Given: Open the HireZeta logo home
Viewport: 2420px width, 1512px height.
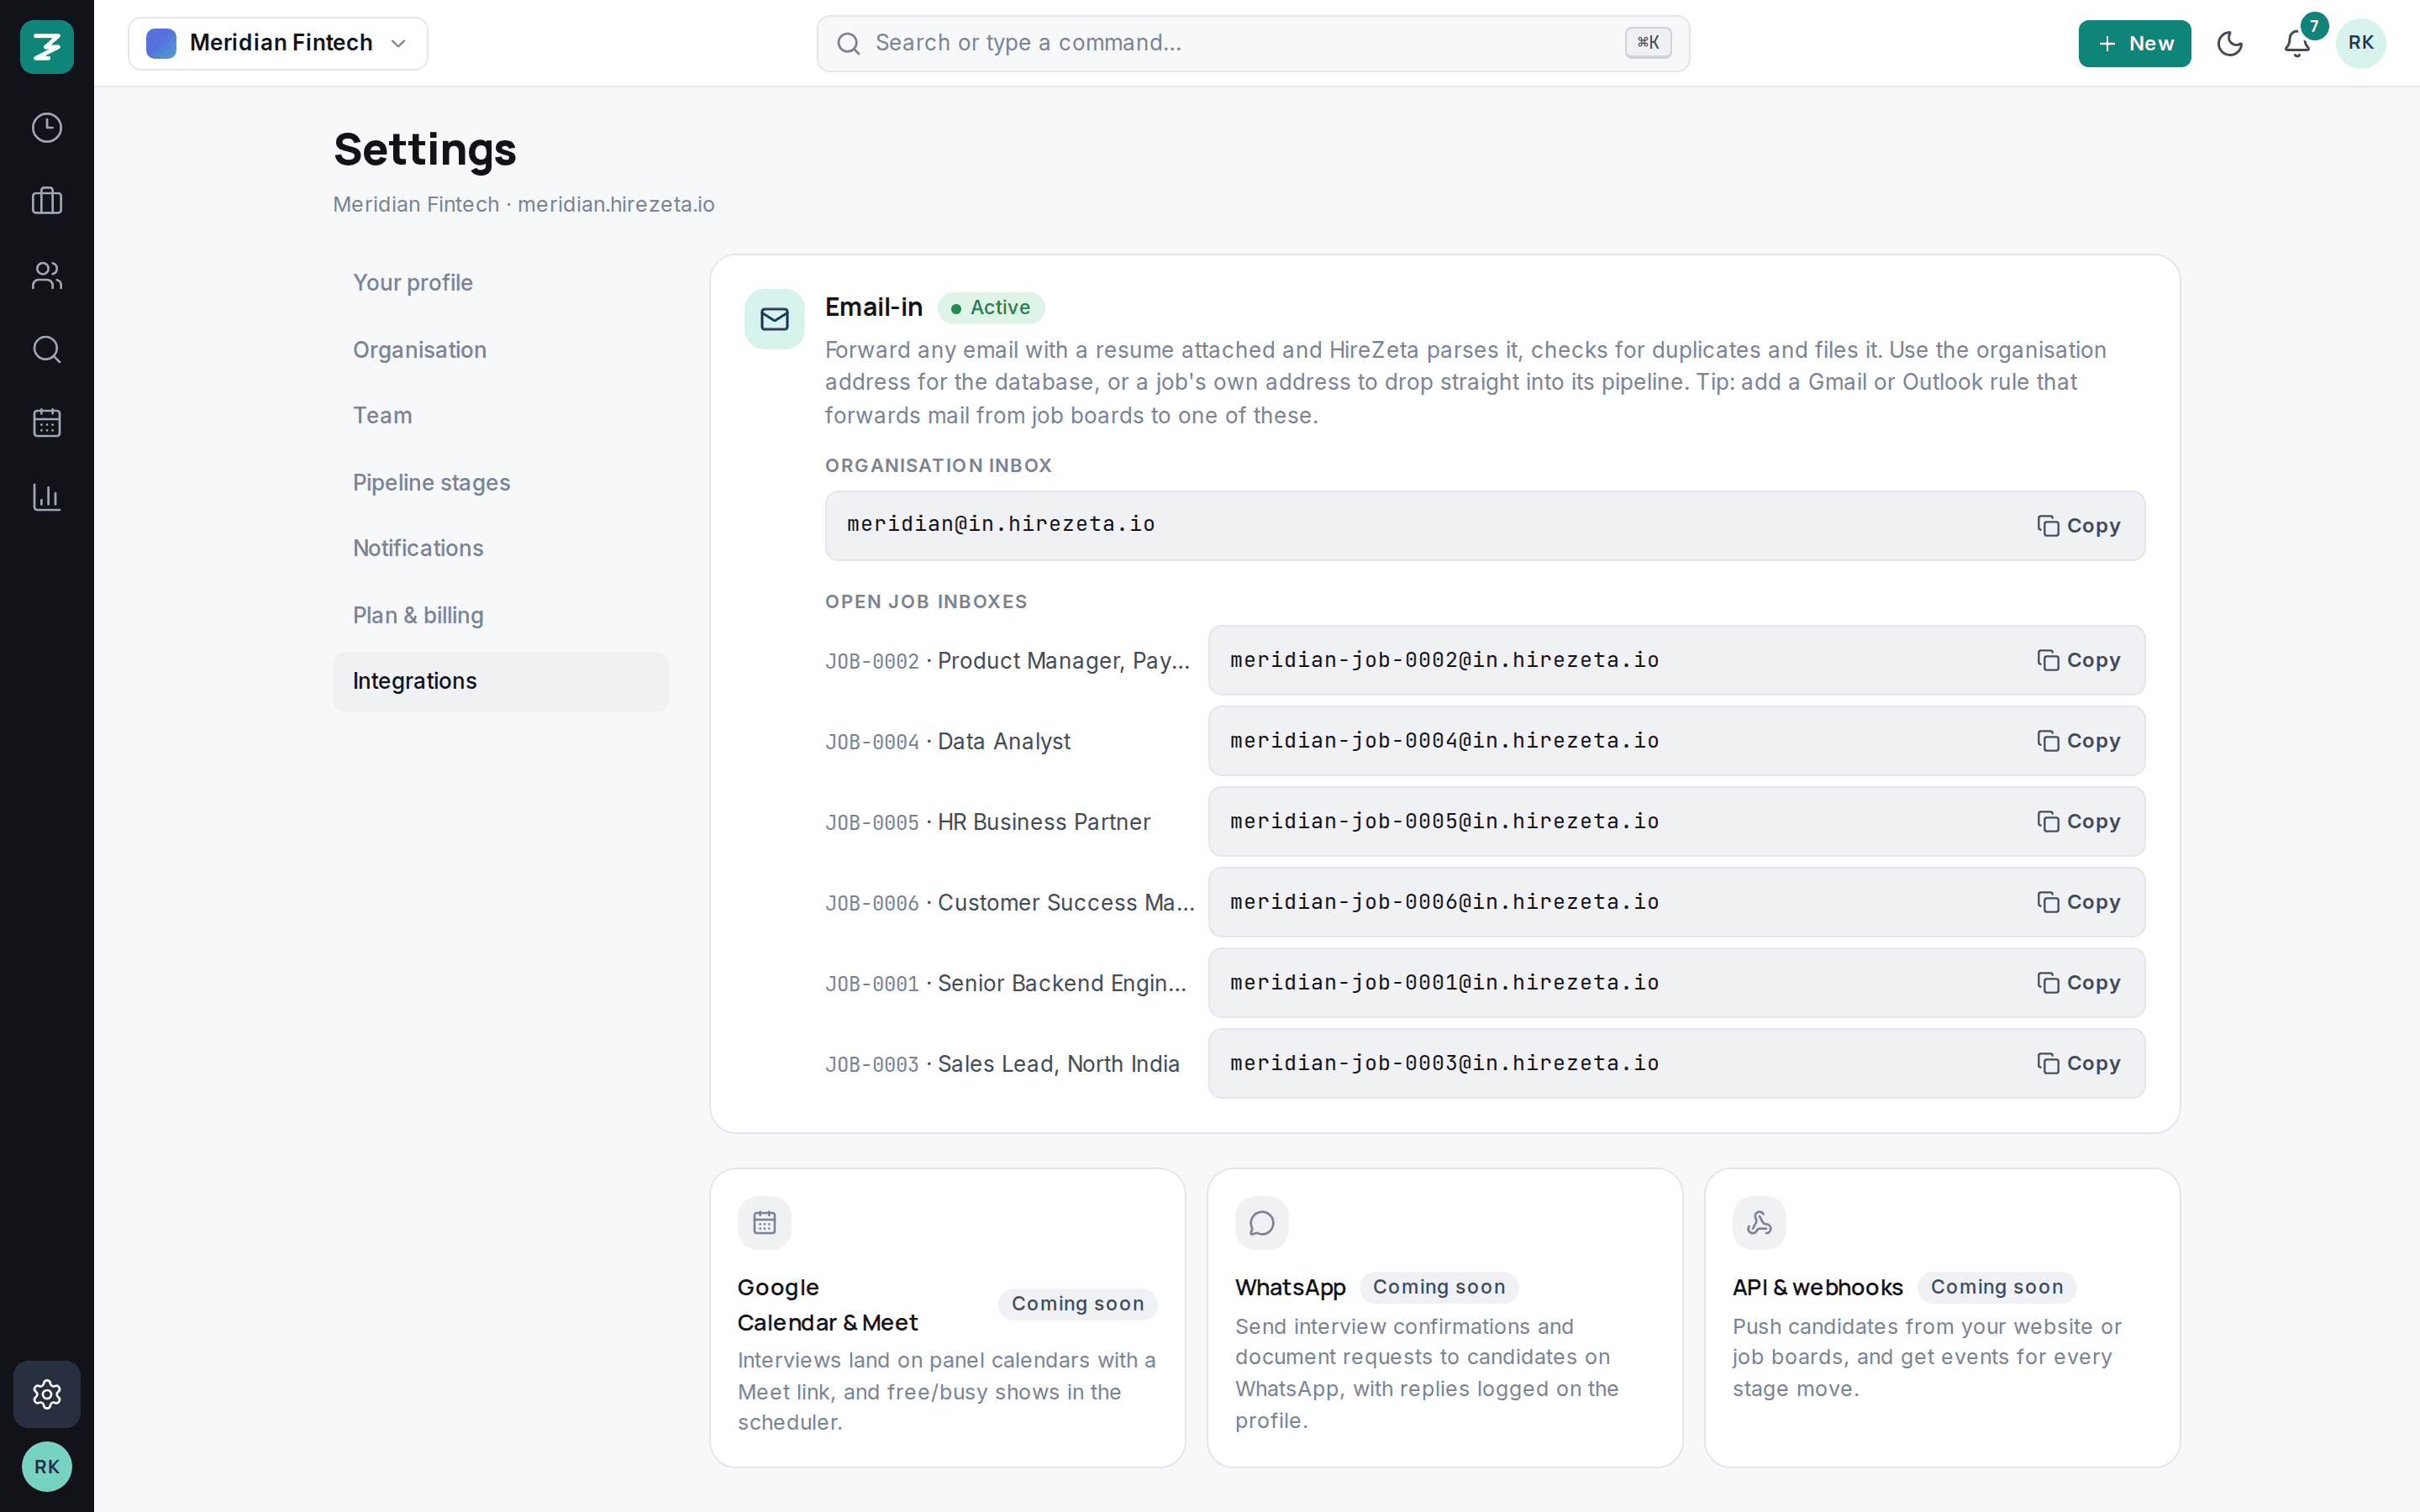Looking at the screenshot, I should click(x=47, y=47).
